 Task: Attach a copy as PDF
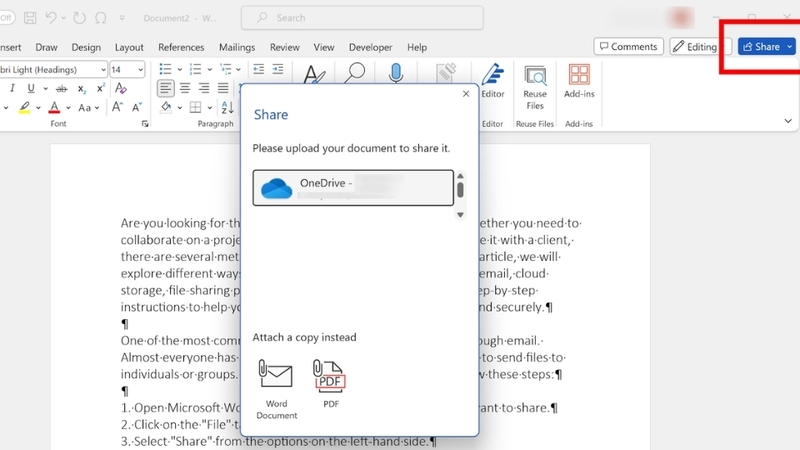[x=331, y=384]
